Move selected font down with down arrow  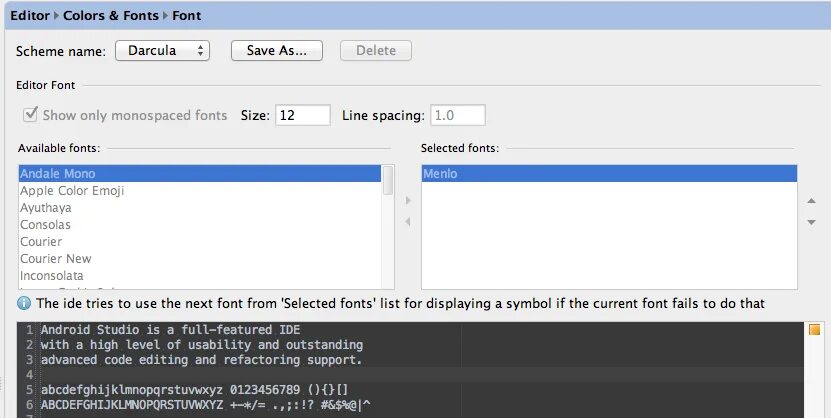[x=811, y=223]
